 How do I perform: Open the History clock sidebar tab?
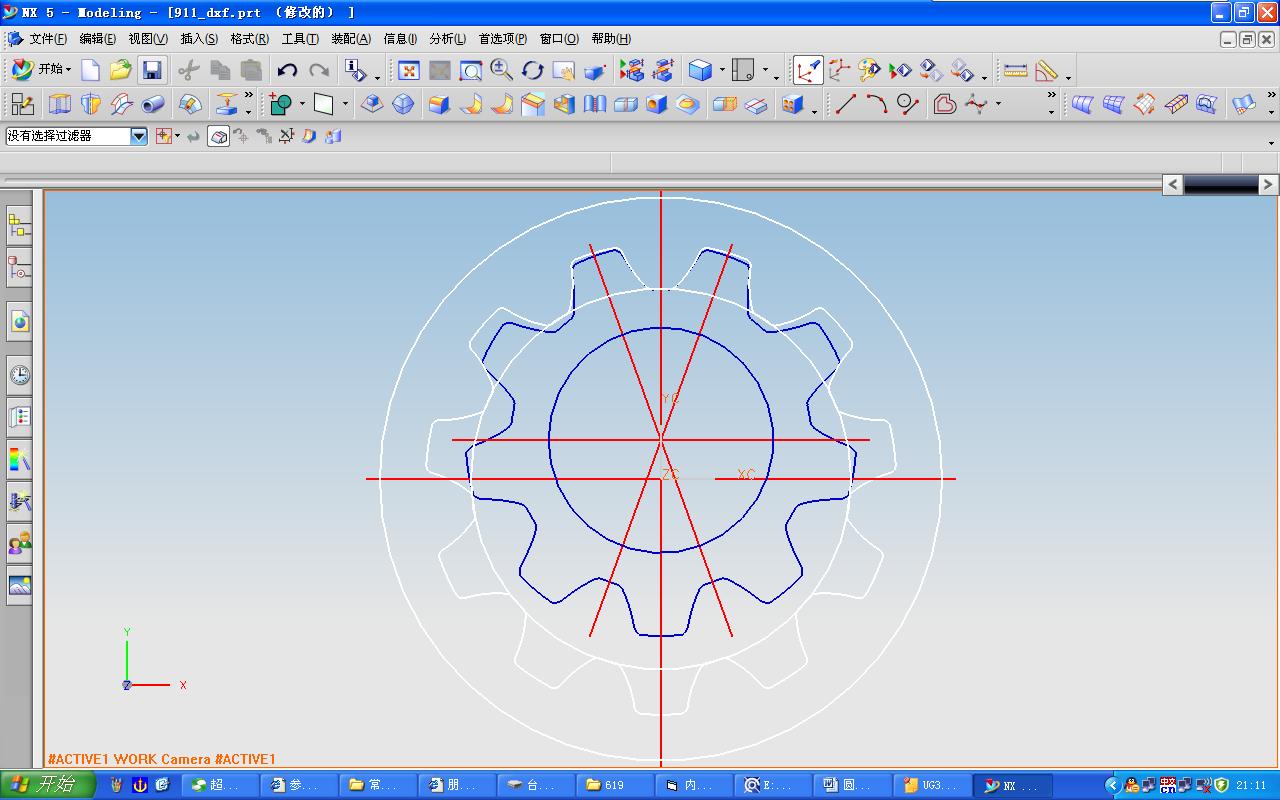(19, 375)
